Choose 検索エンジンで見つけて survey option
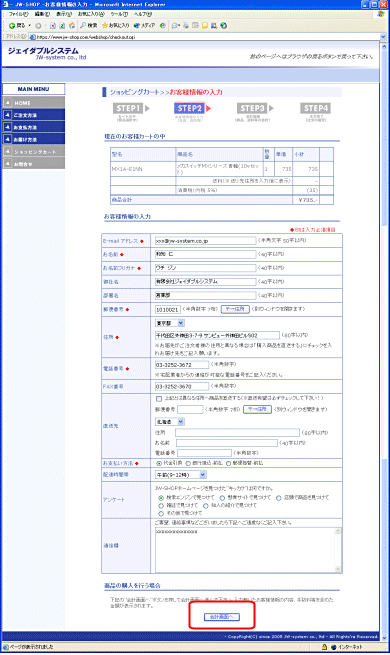The image size is (390, 655). pos(161,498)
